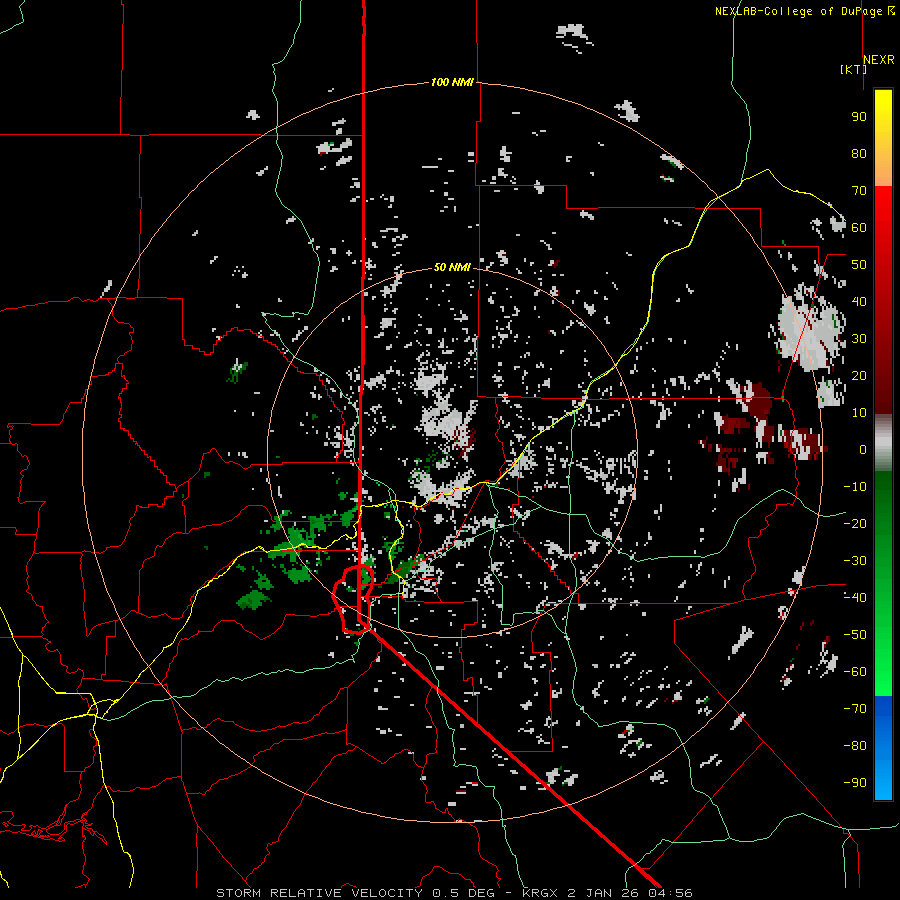
Task: Click the -60 value on the velocity scale
Action: point(855,672)
